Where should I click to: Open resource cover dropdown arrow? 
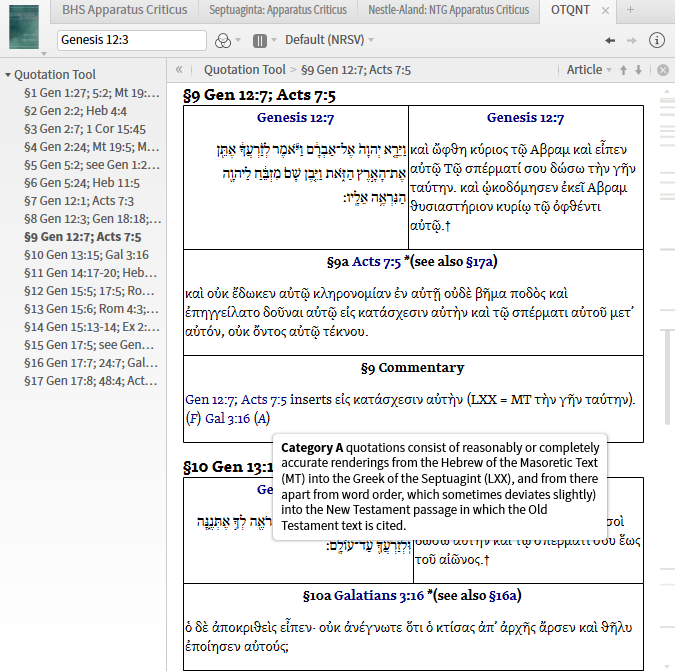click(x=43, y=54)
